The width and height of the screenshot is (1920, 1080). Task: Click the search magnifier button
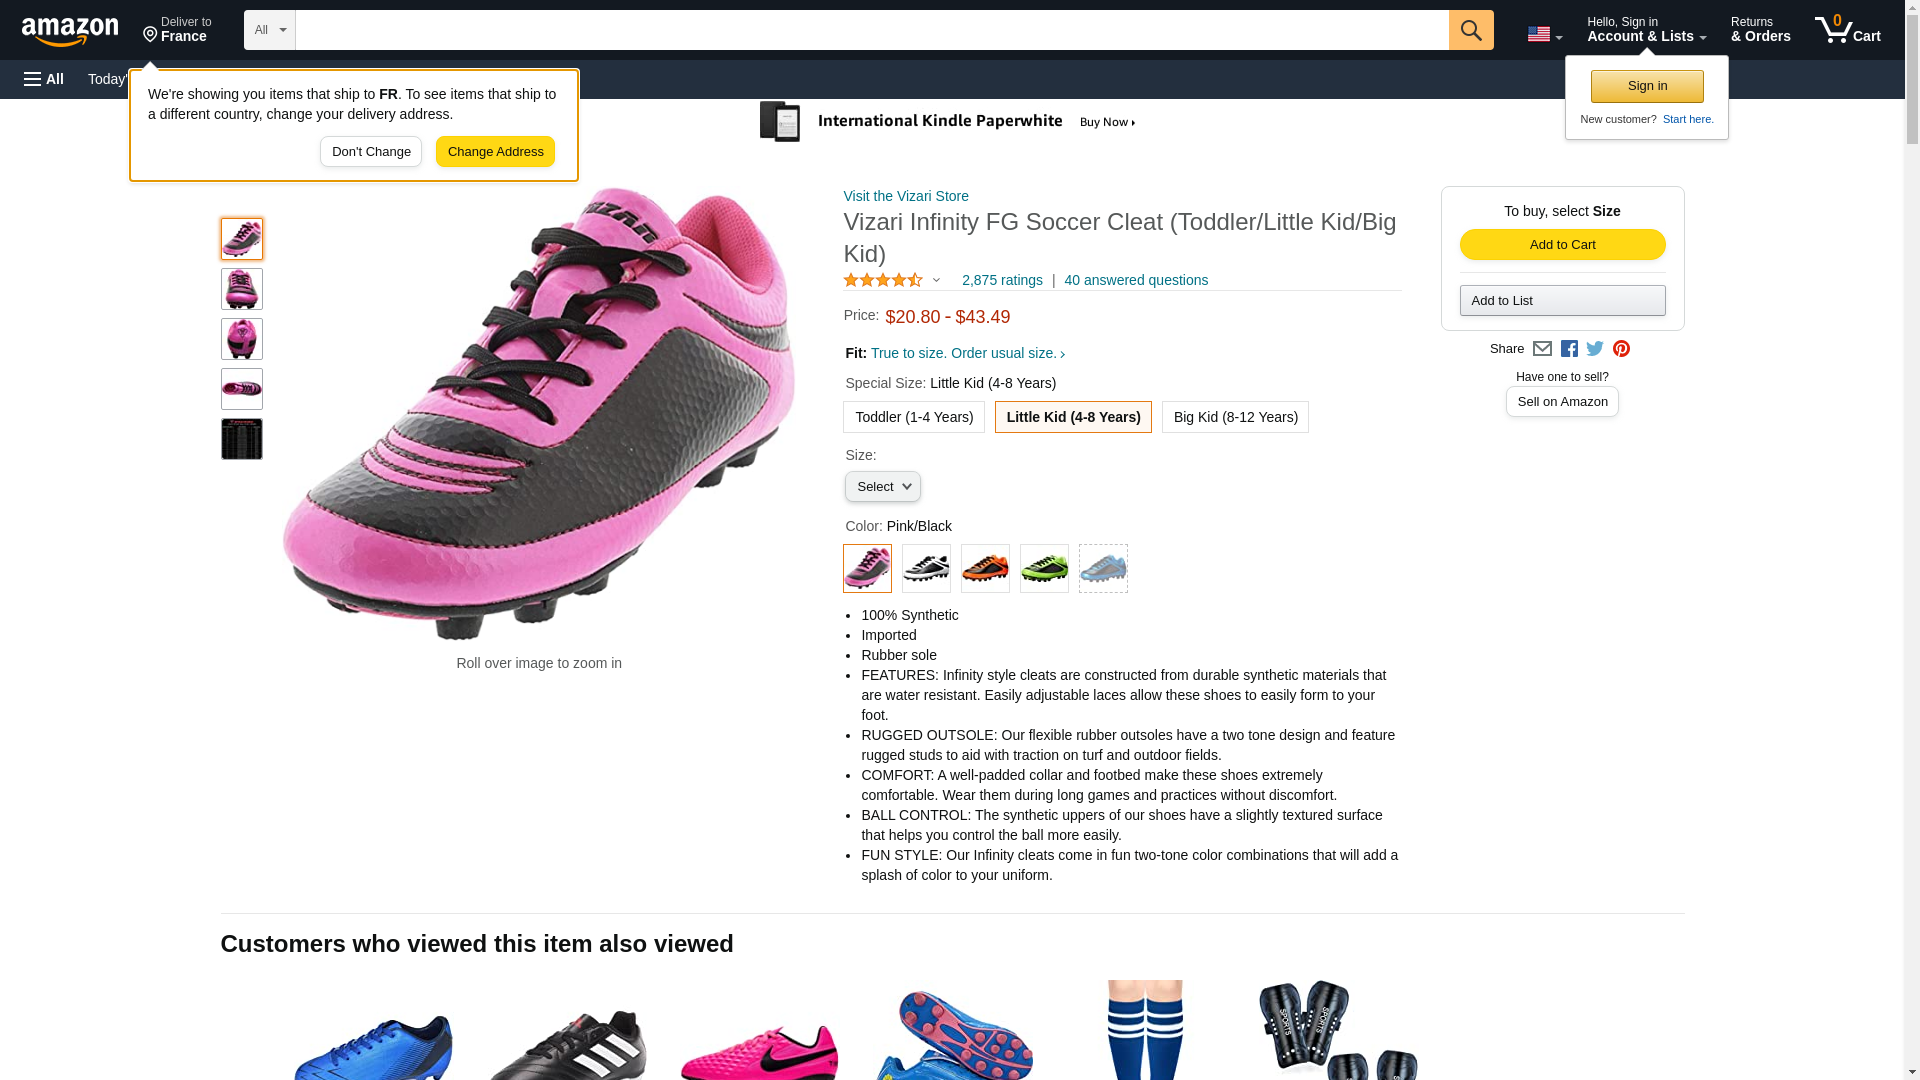click(1470, 30)
